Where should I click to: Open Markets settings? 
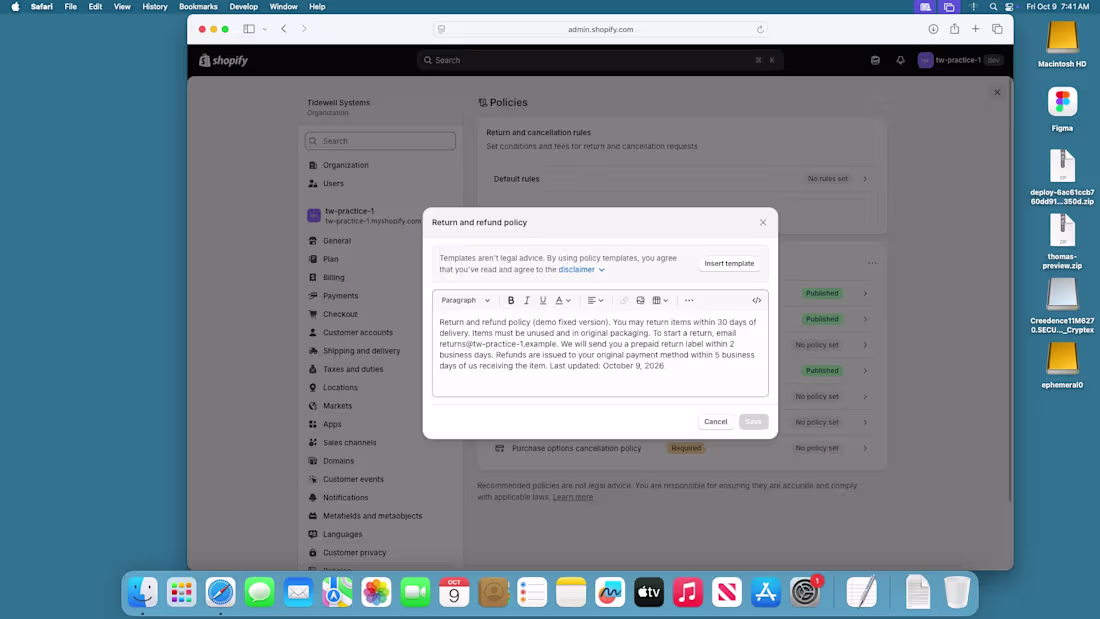click(x=337, y=406)
